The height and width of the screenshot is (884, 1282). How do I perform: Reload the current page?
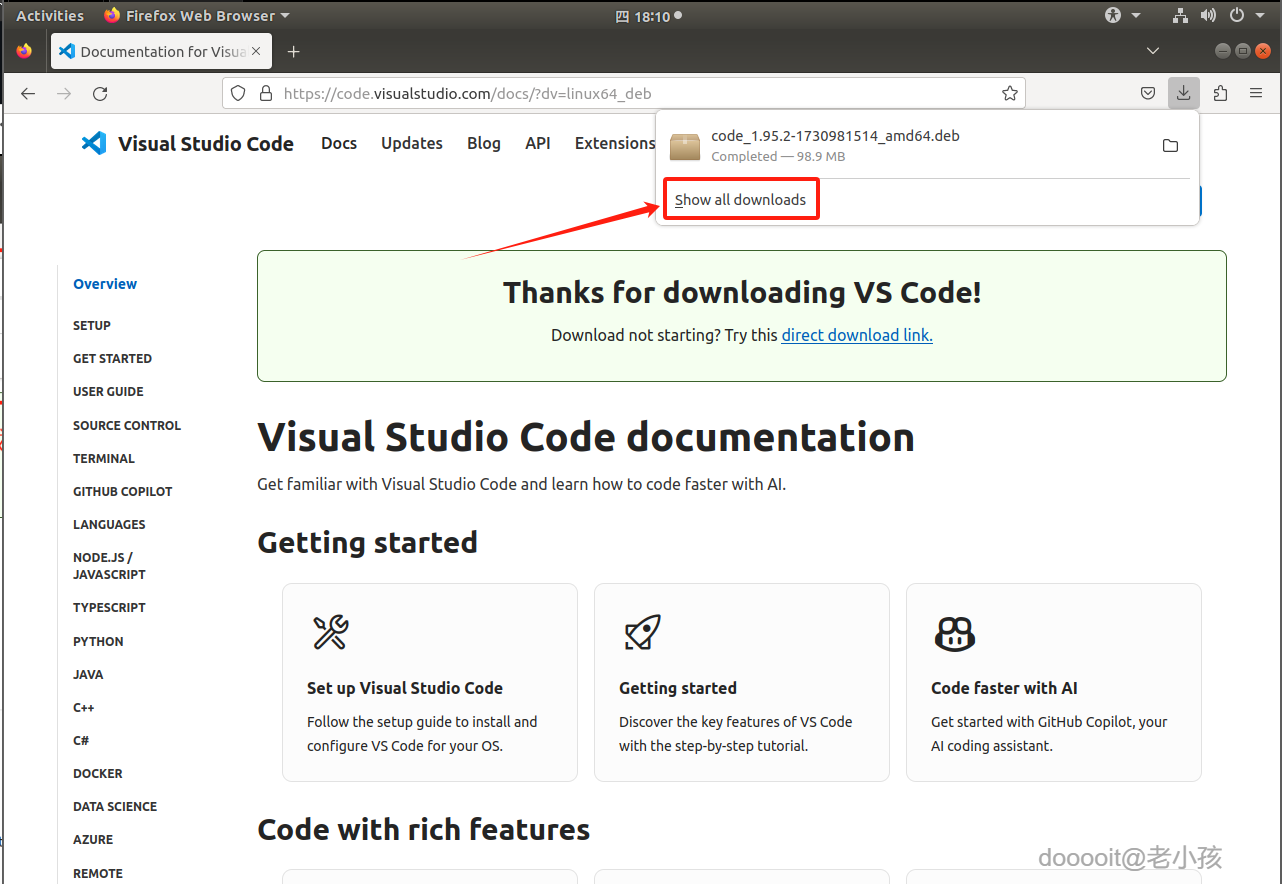100,93
